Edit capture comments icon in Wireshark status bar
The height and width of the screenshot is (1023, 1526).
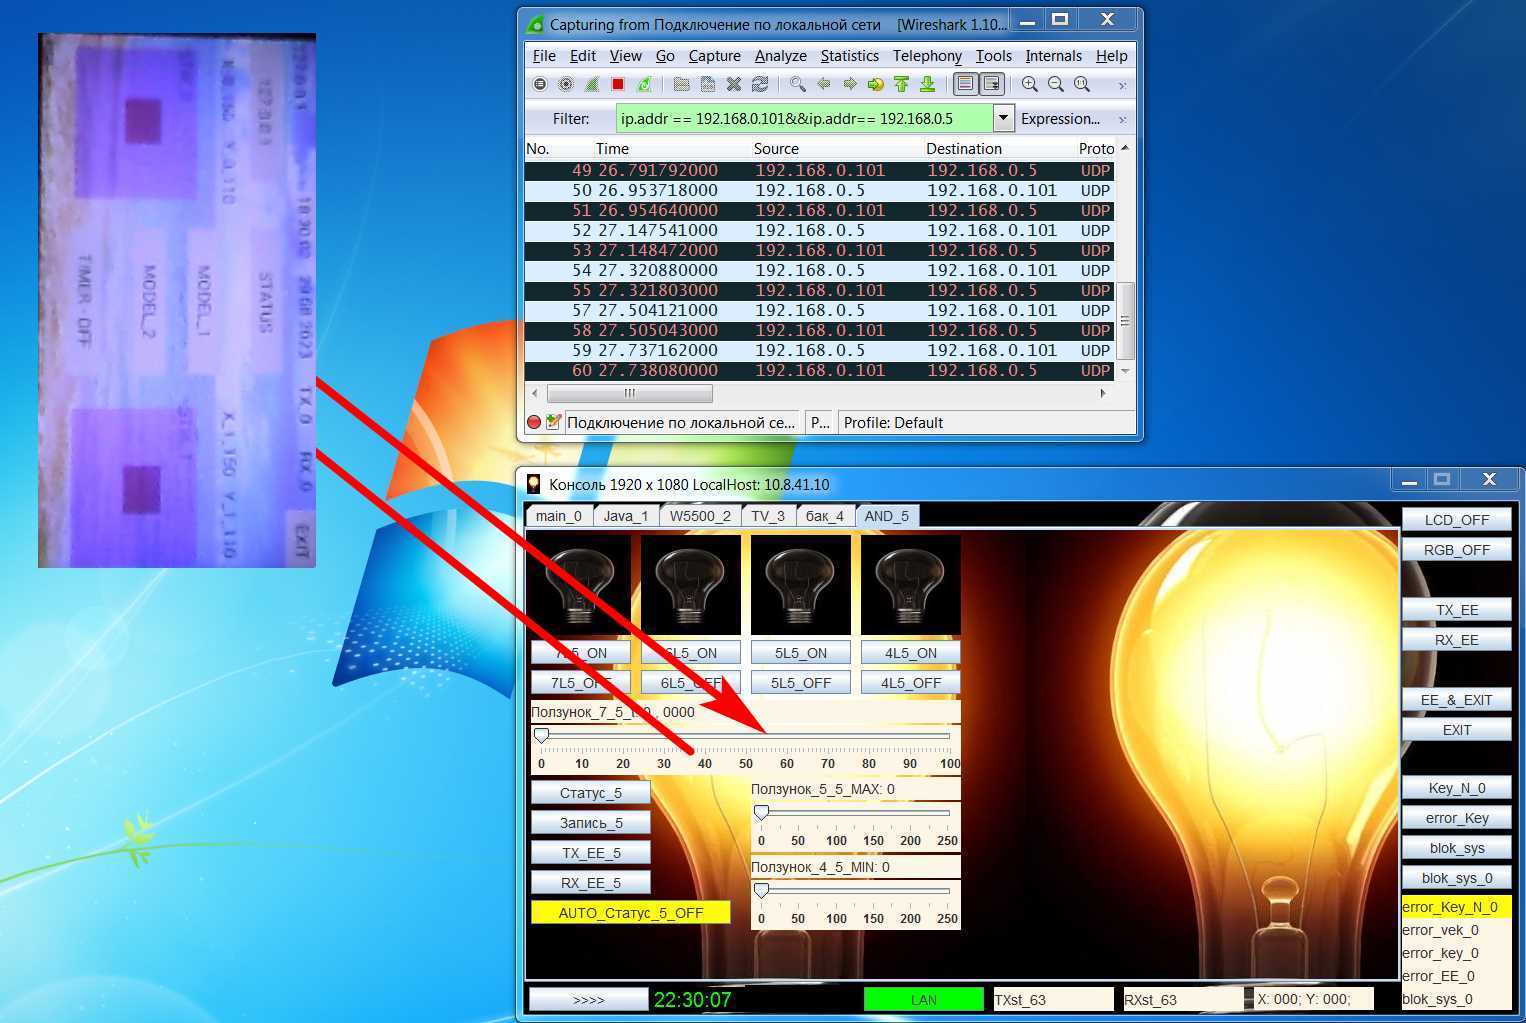pos(553,422)
